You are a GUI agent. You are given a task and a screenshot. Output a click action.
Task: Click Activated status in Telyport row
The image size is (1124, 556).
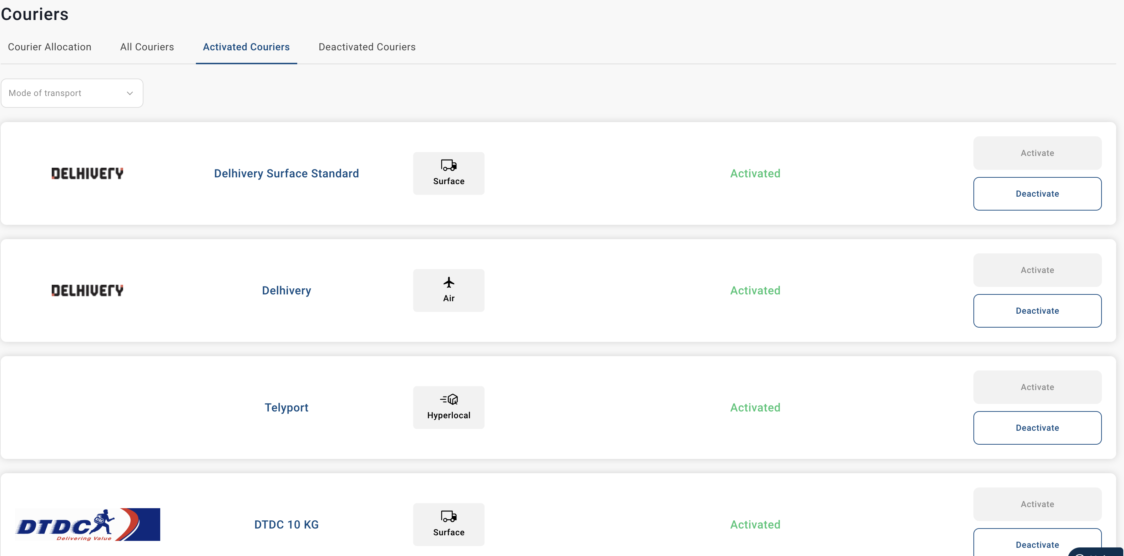pyautogui.click(x=756, y=408)
